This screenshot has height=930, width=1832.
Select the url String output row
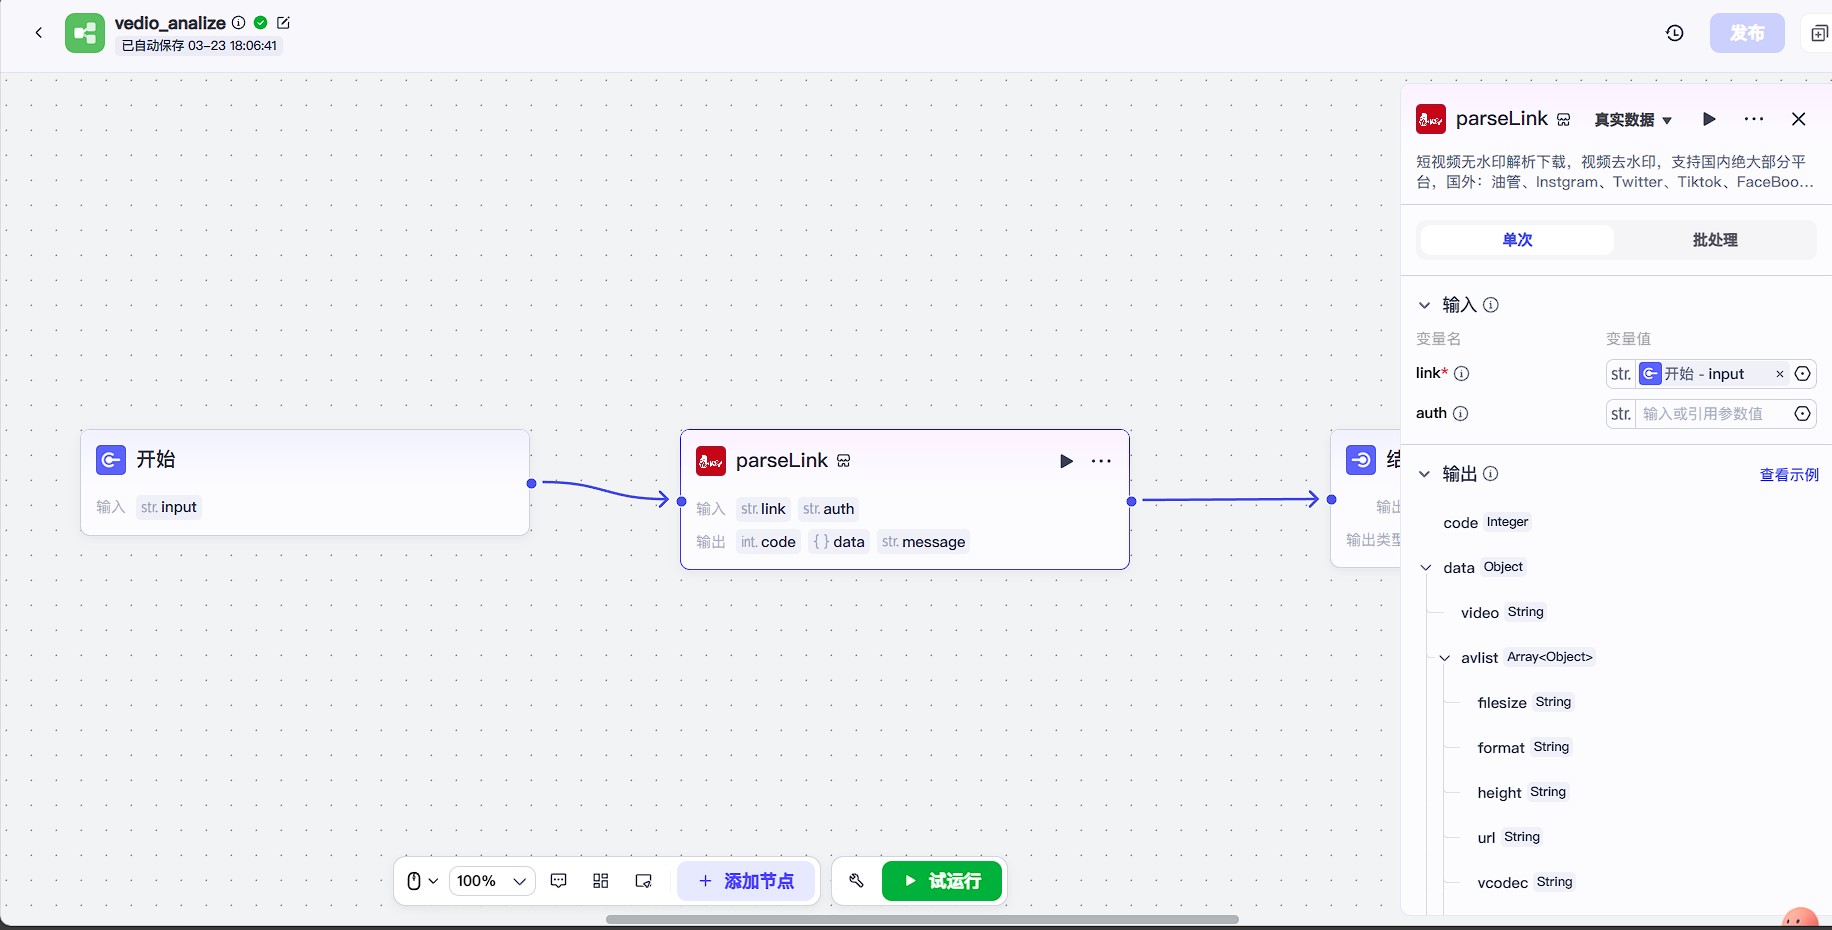point(1510,837)
